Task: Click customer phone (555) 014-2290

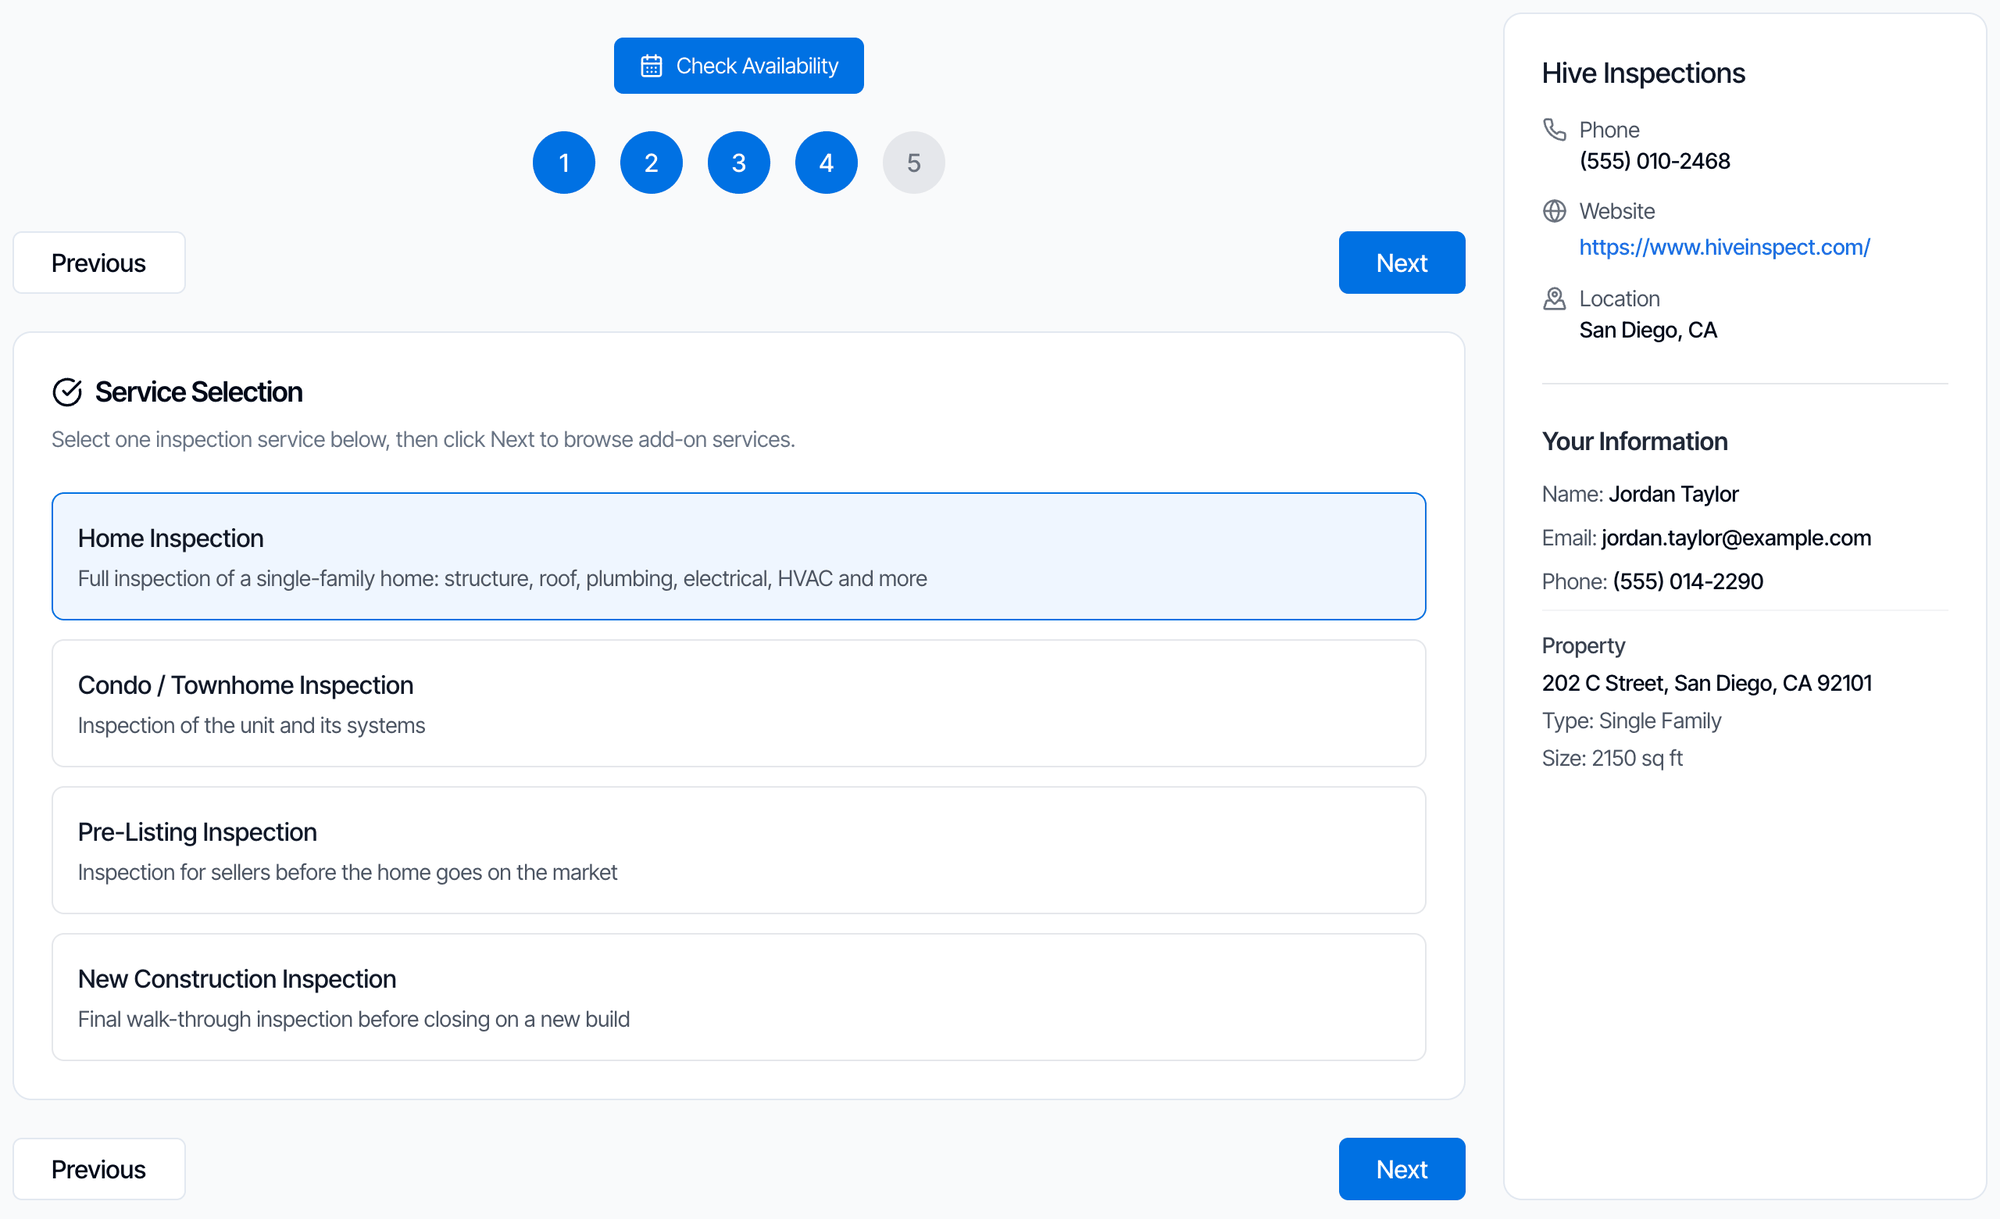Action: tap(1687, 582)
